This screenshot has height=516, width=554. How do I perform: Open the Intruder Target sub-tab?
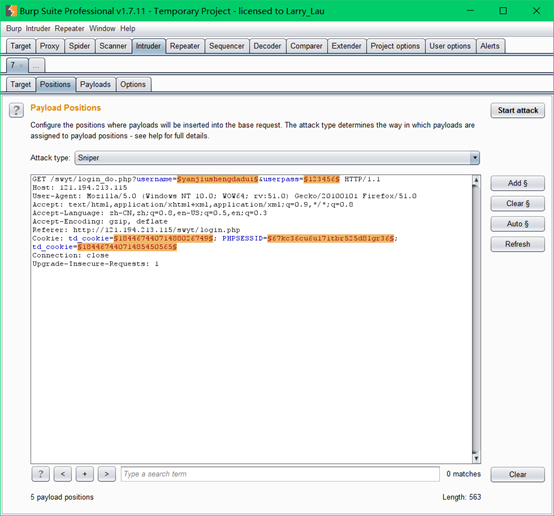pos(21,84)
